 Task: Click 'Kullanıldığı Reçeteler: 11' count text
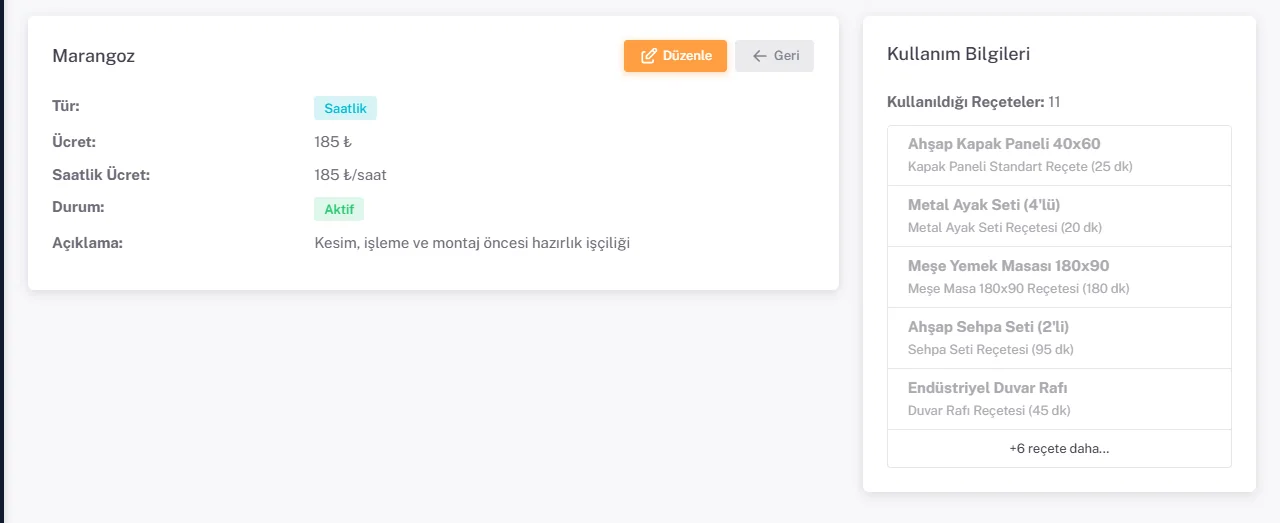point(973,102)
